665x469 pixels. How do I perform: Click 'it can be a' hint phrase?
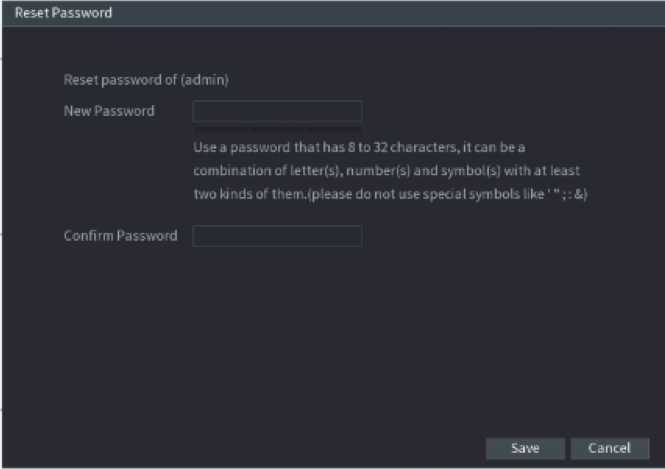506,146
